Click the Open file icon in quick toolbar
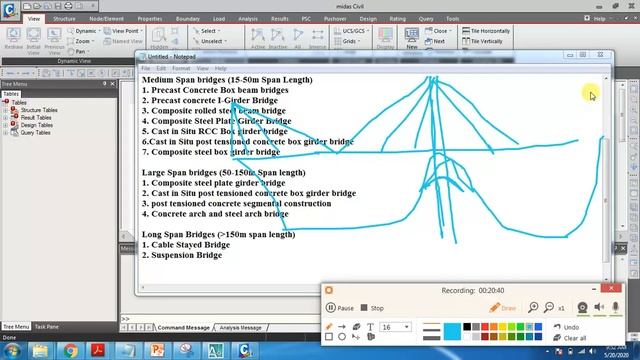 (37, 6)
